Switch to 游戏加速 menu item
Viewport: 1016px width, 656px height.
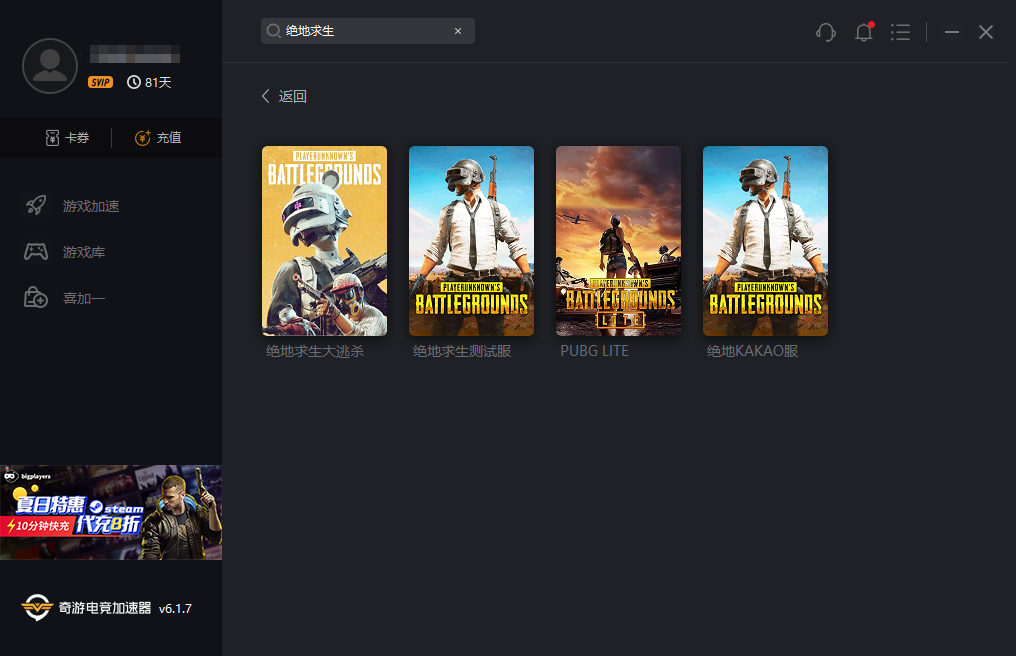91,206
